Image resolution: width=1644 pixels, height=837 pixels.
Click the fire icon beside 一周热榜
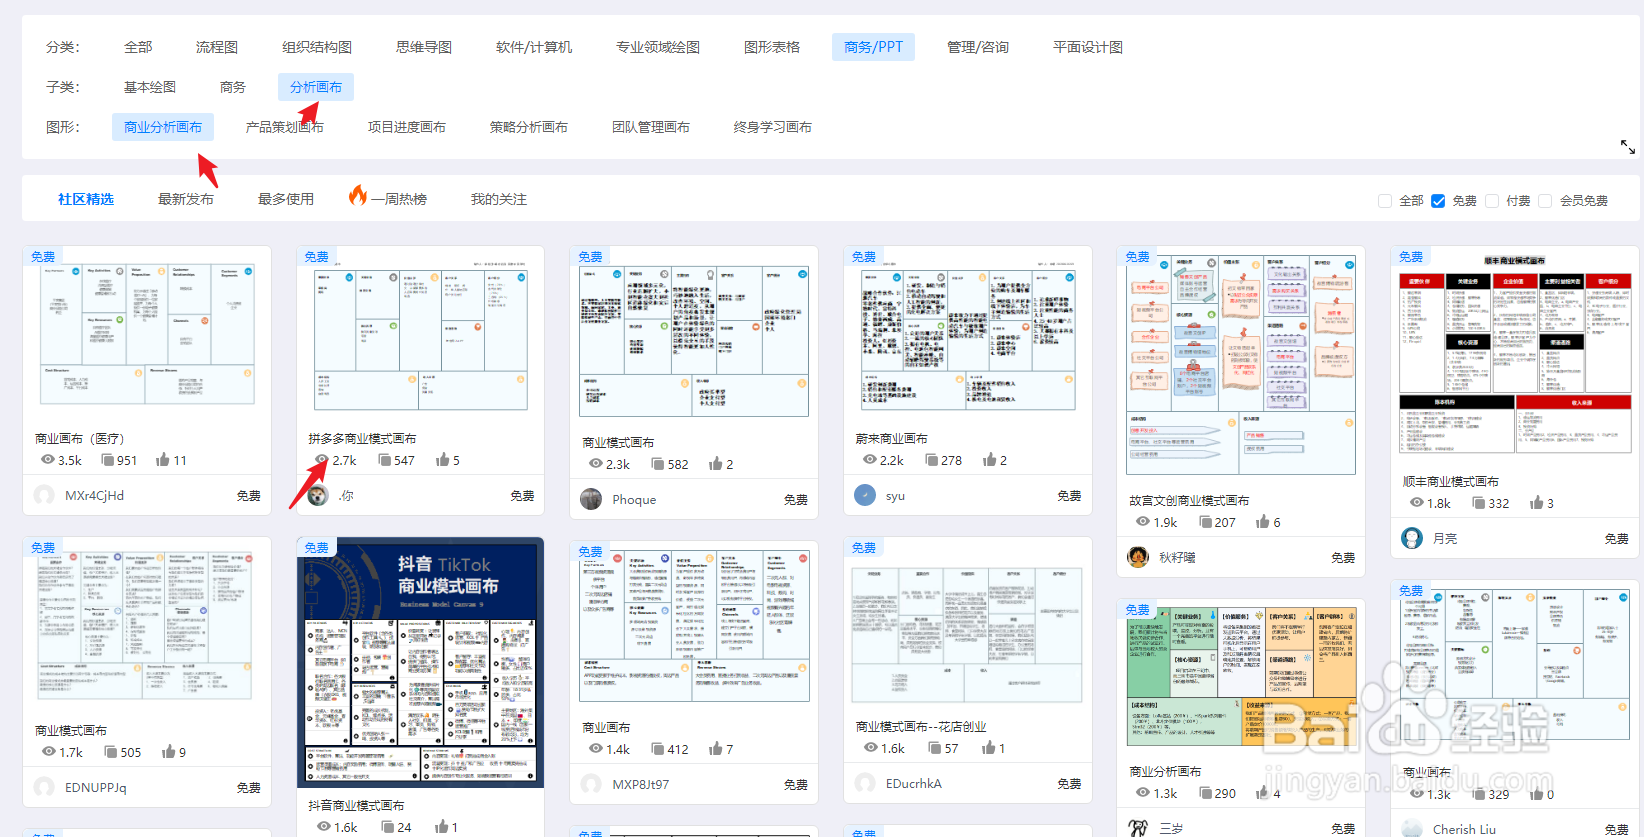click(358, 195)
